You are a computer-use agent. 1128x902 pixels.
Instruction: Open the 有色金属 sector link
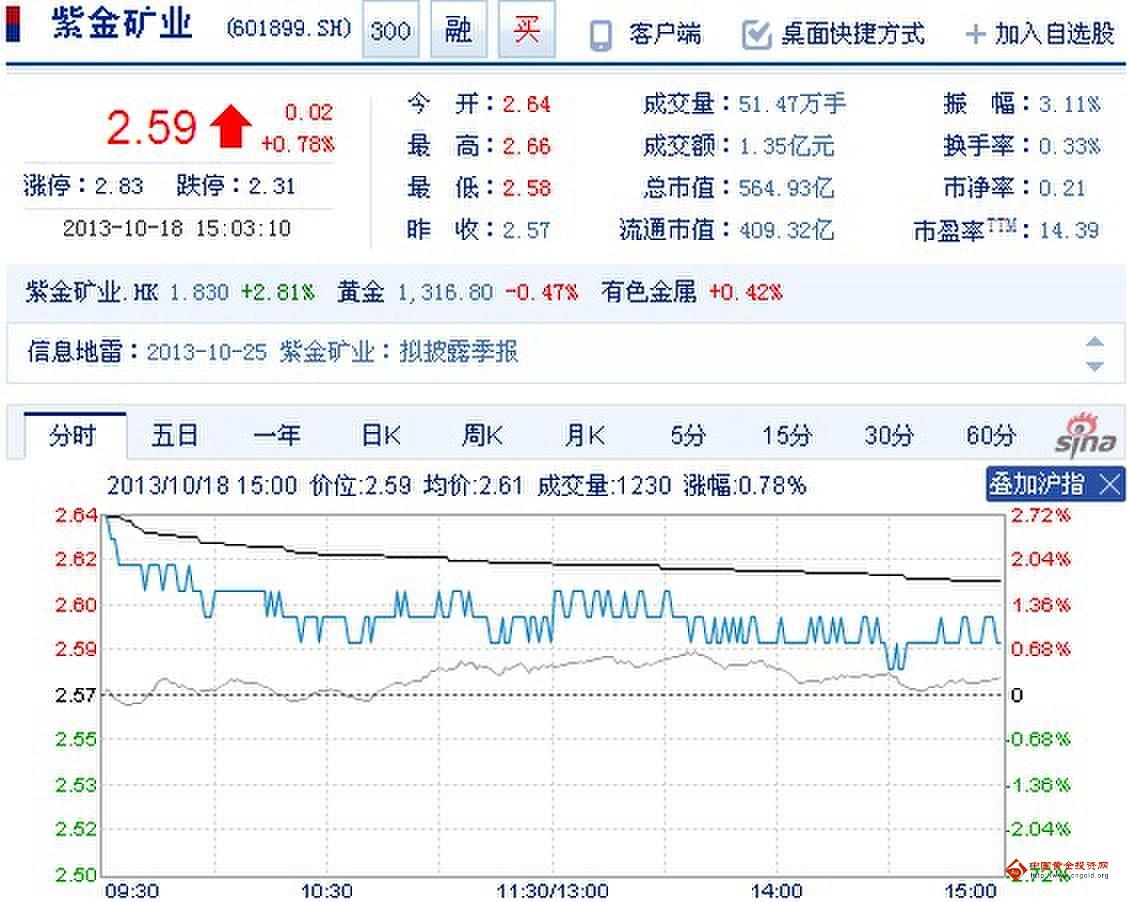point(649,292)
